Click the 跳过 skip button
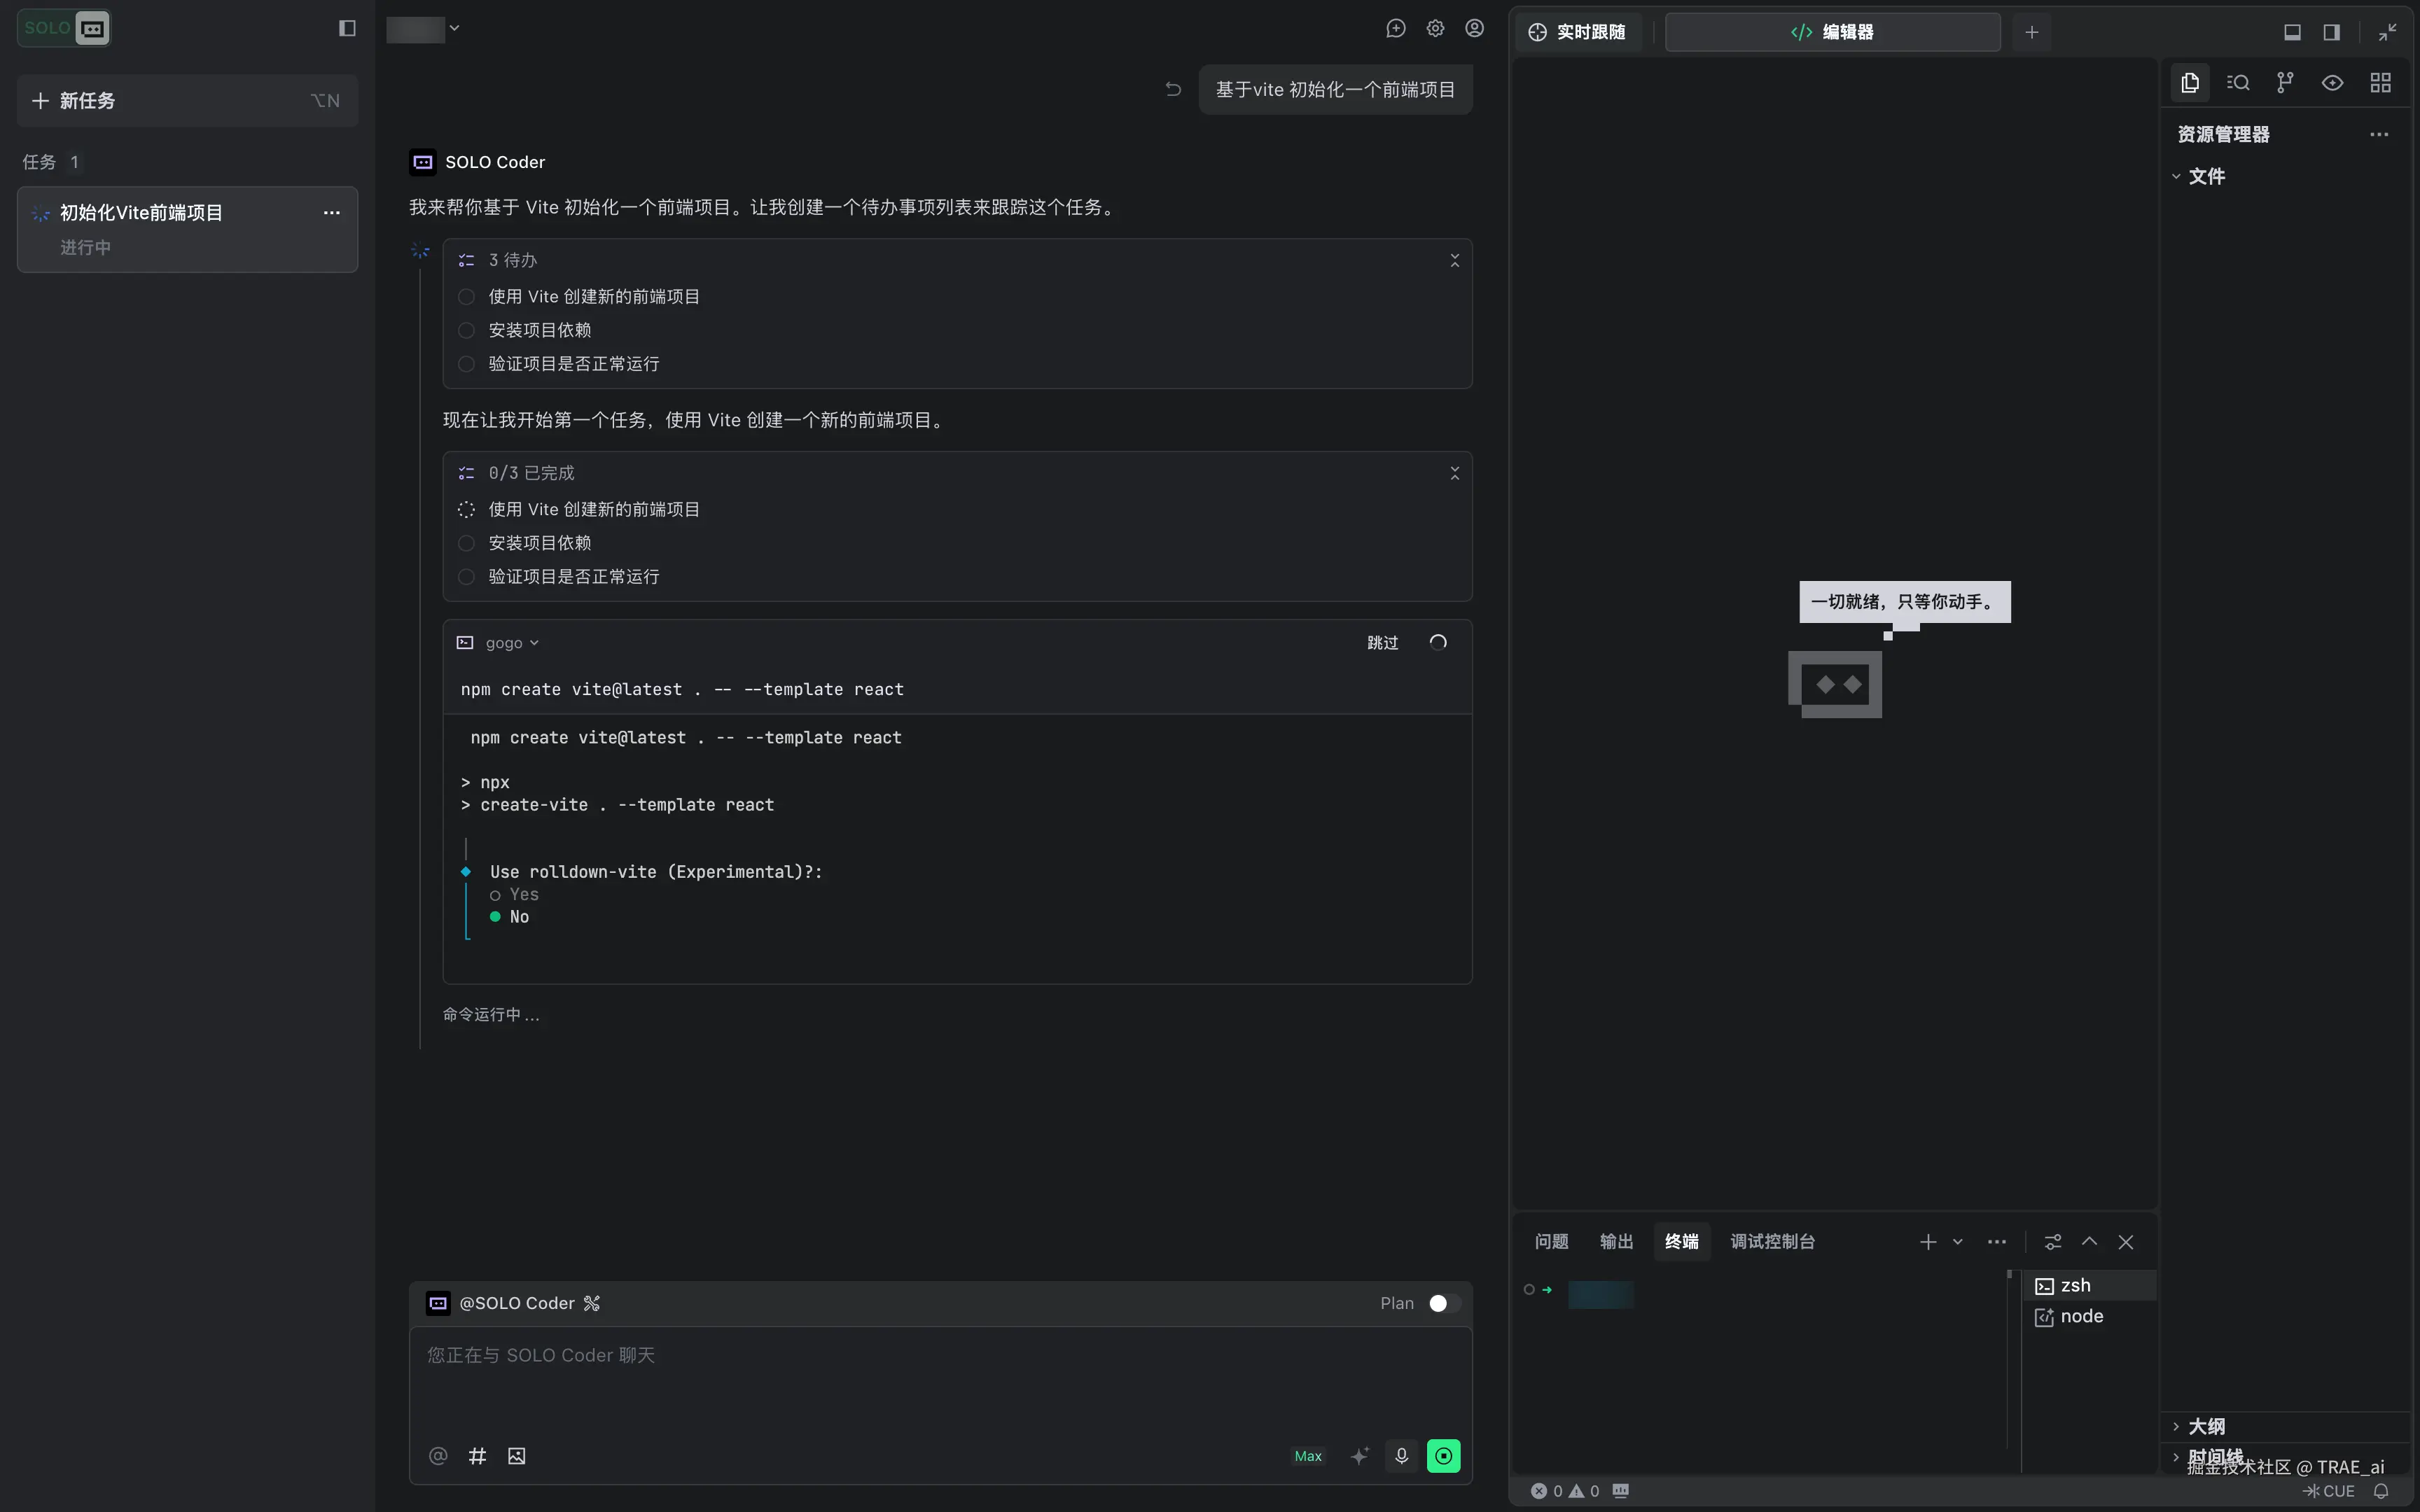Image resolution: width=2420 pixels, height=1512 pixels. (x=1382, y=643)
